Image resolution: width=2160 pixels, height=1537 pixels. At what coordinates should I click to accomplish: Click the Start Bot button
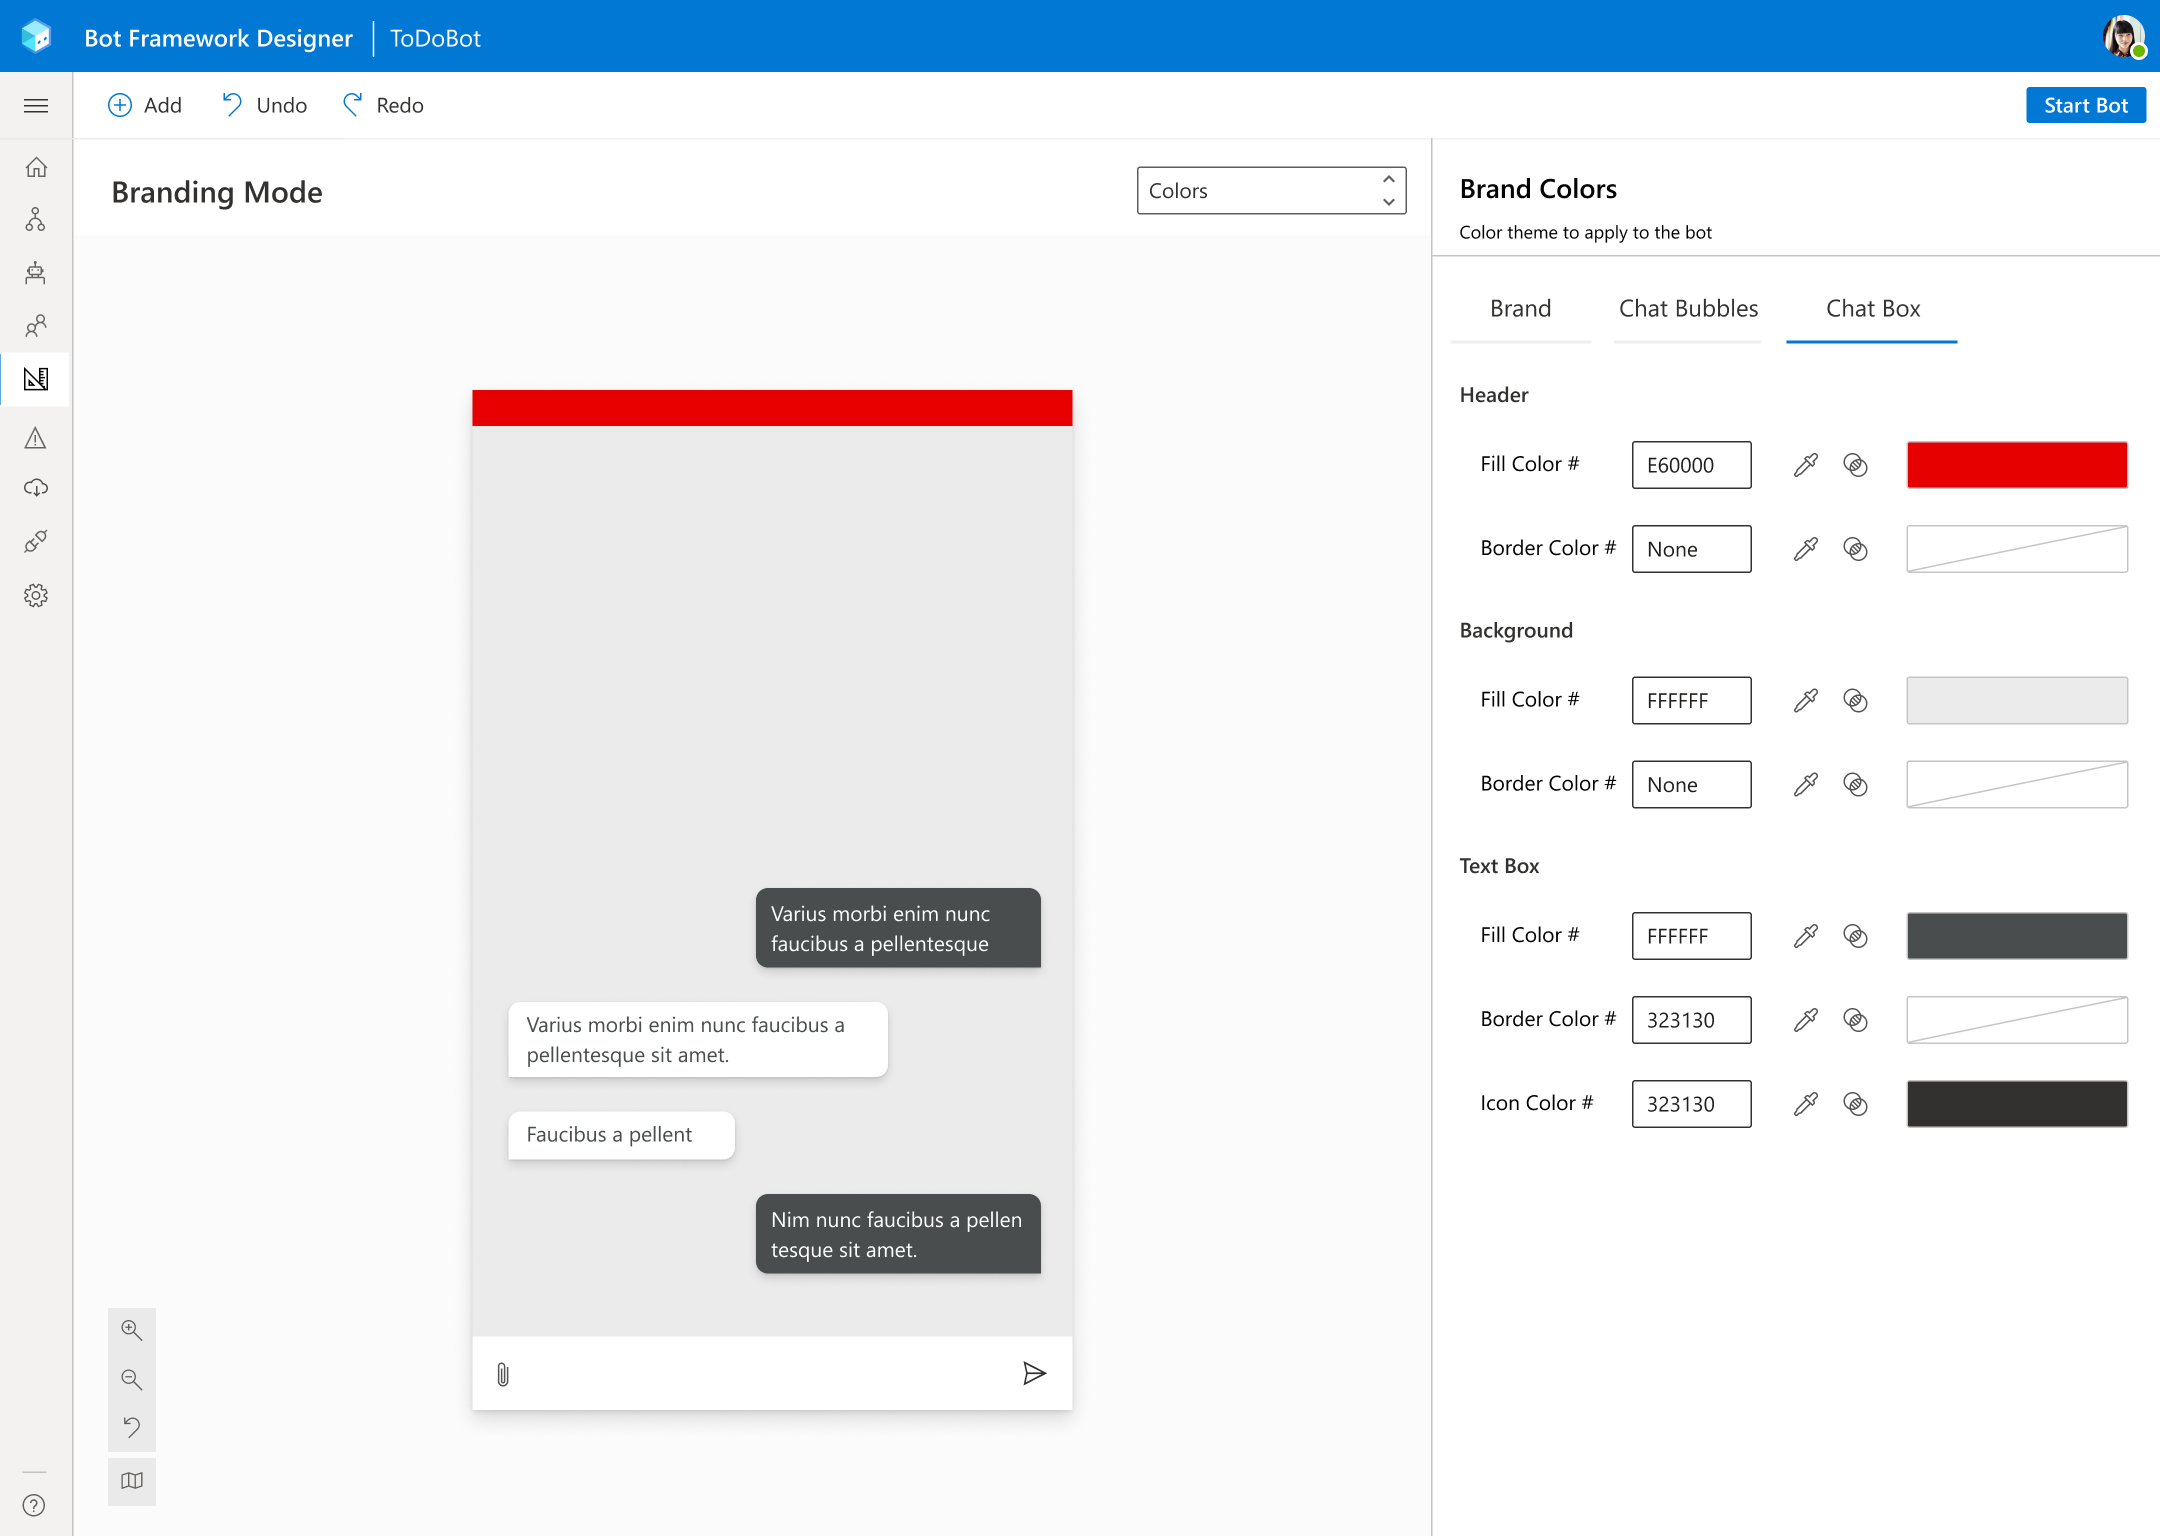(x=2085, y=105)
